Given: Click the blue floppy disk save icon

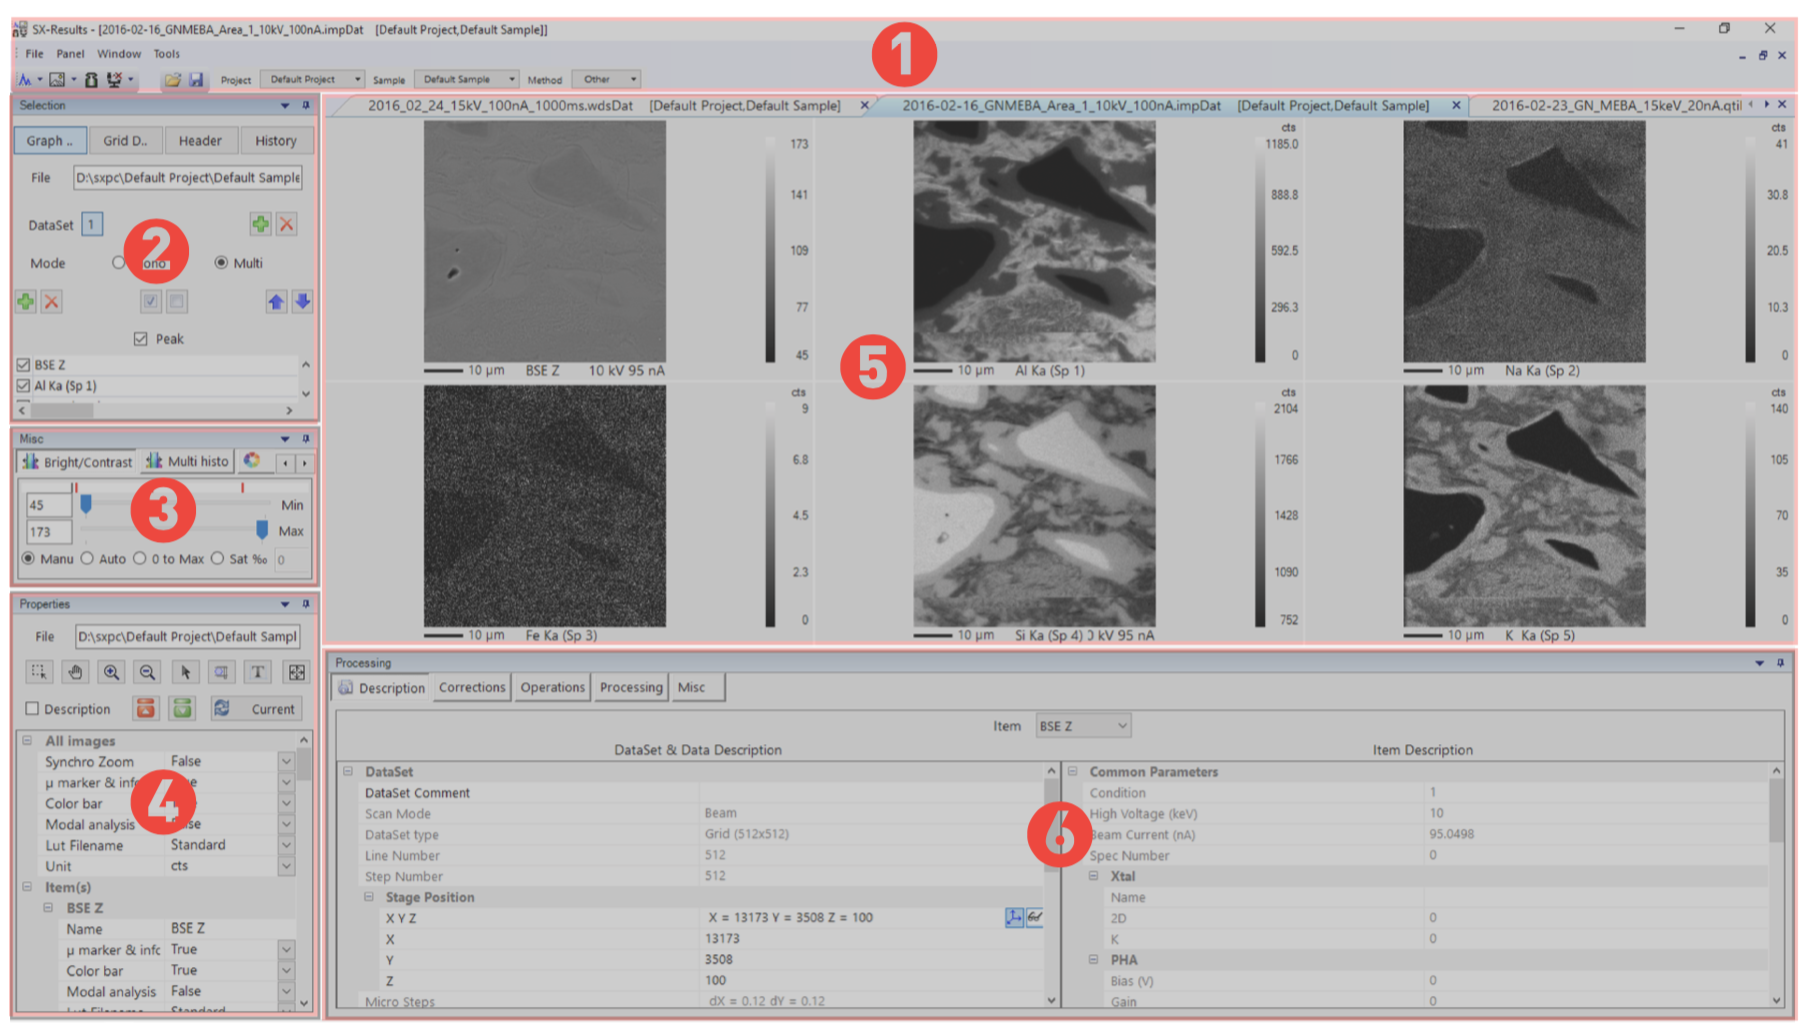Looking at the screenshot, I should coord(196,80).
